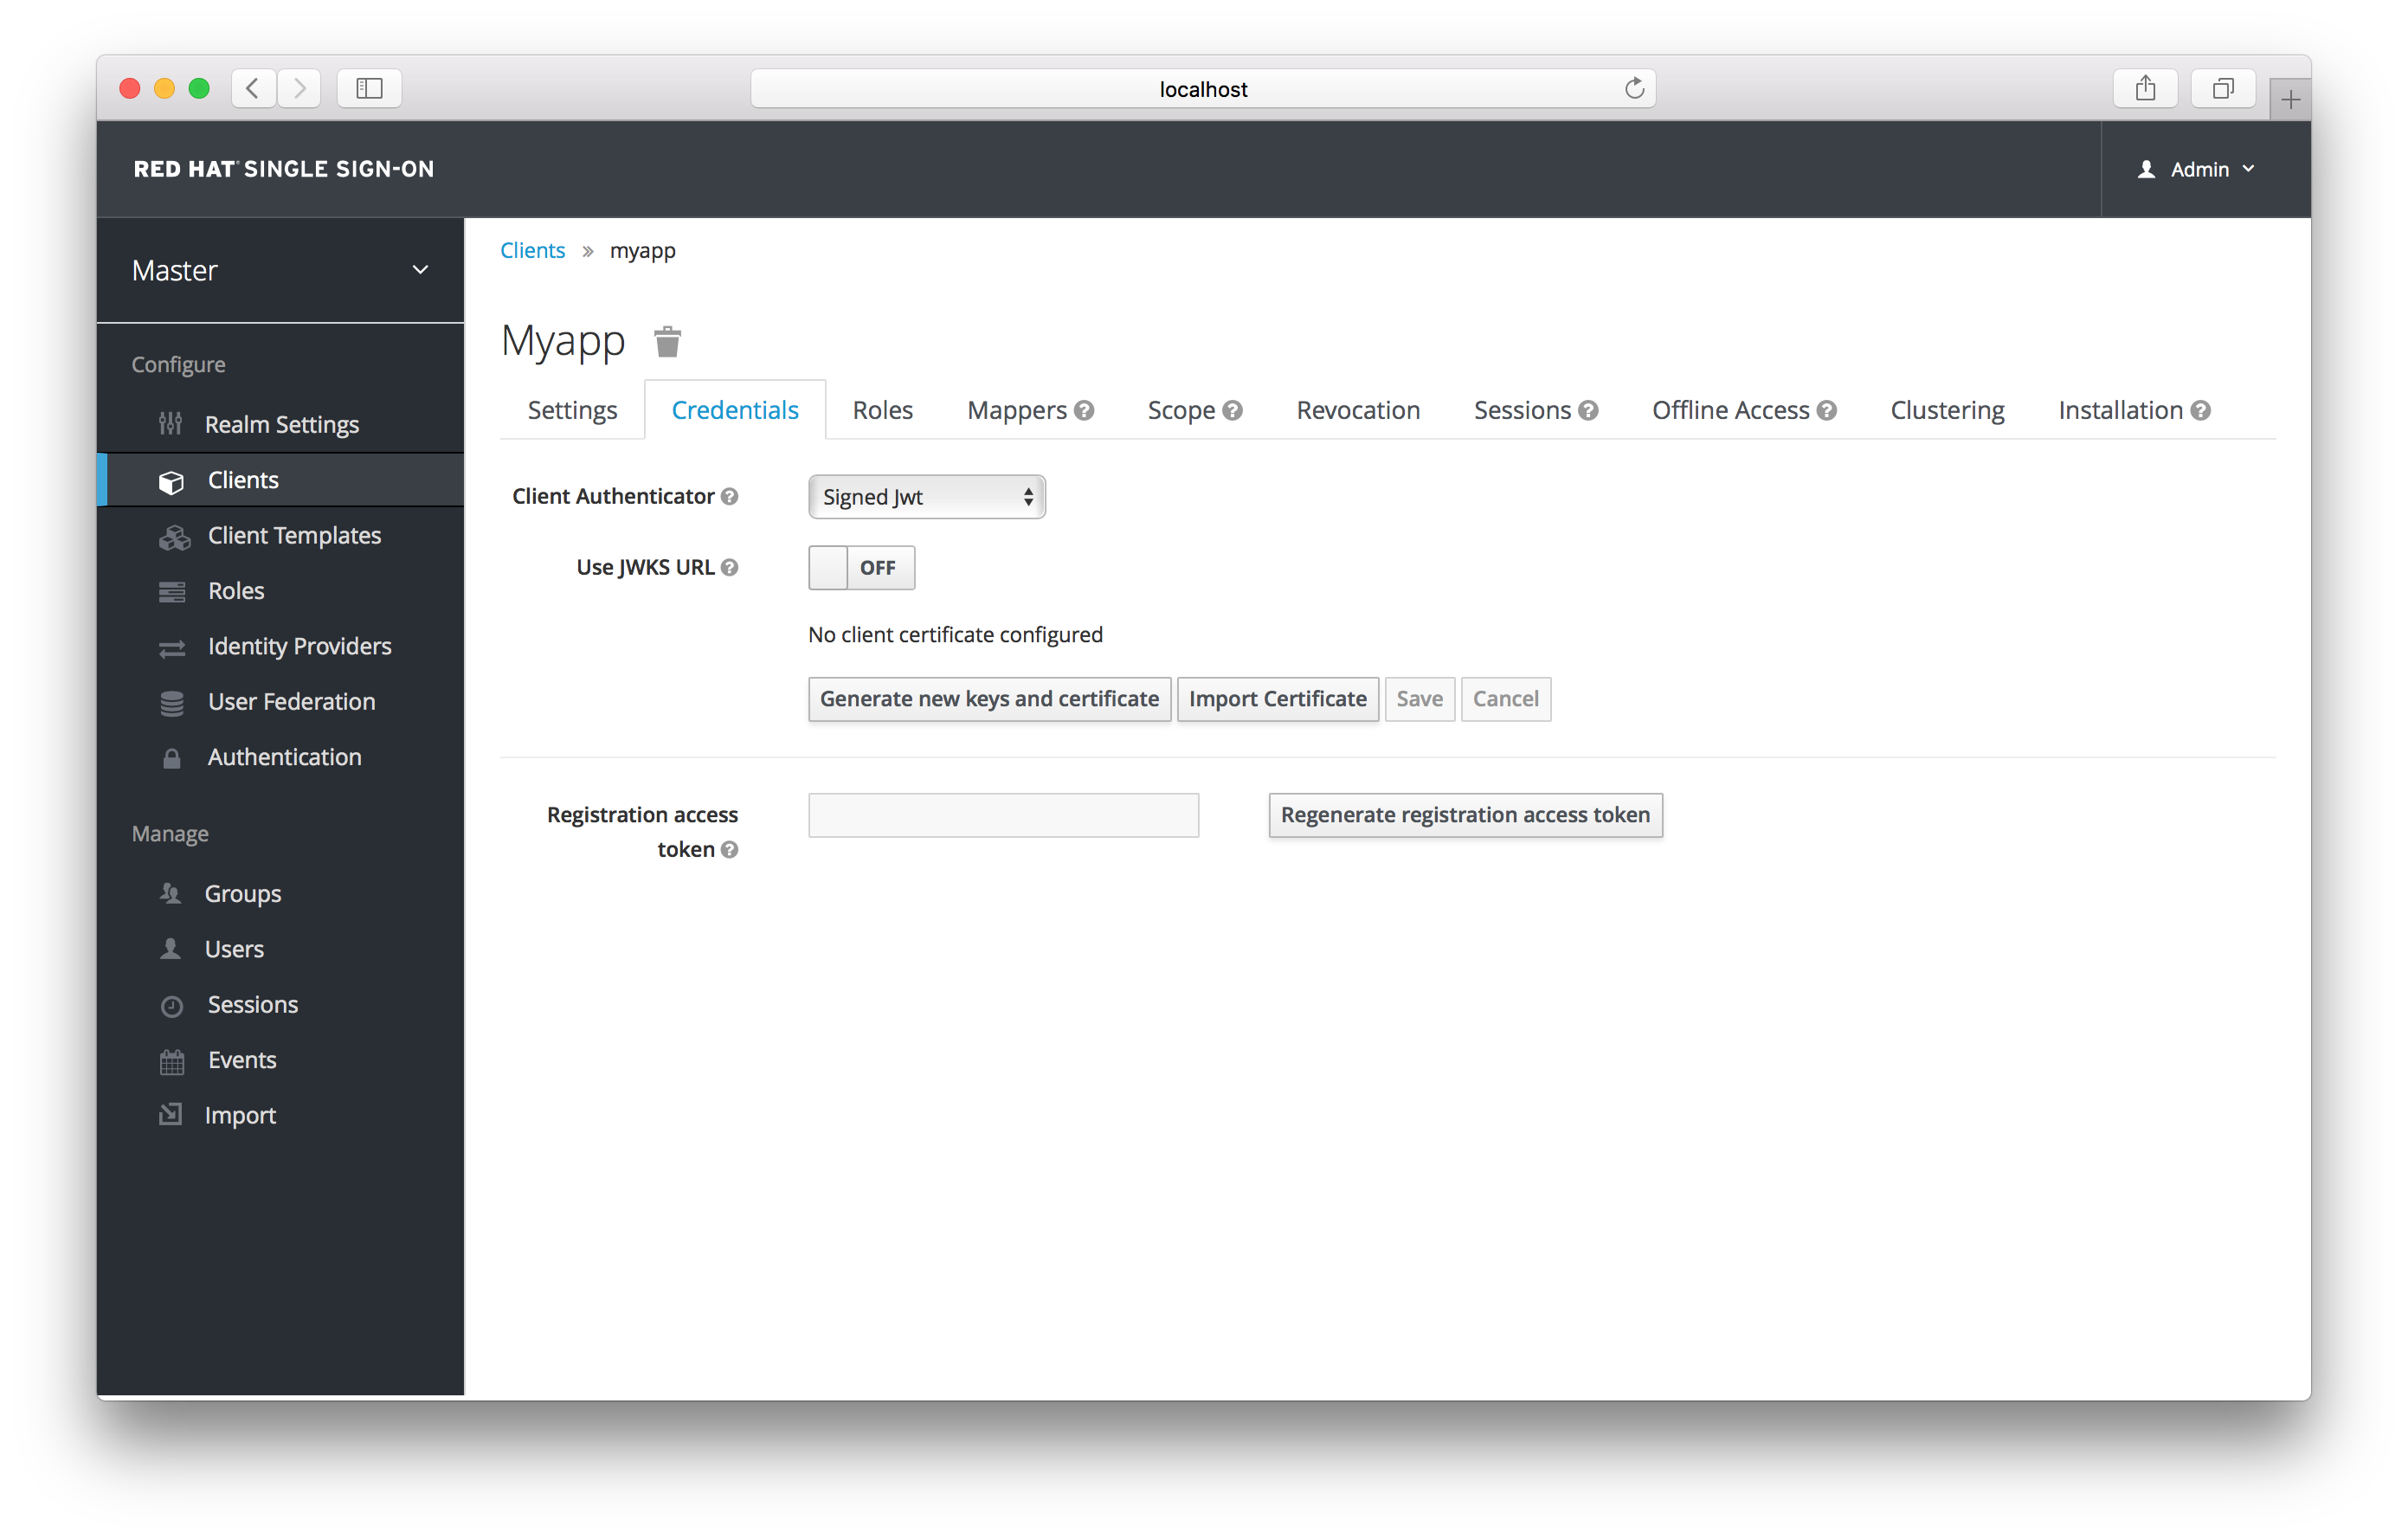Screen dimensions: 2408x1539
Task: Click the Roles icon in sidebar
Action: point(169,591)
